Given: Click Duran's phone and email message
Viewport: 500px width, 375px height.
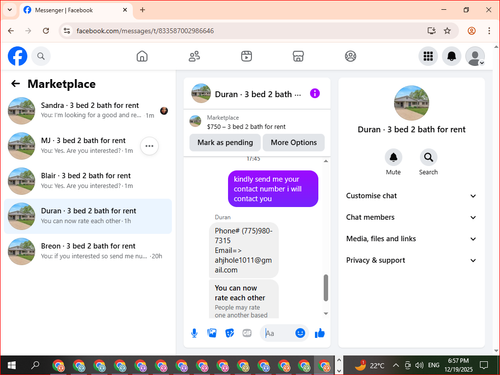Looking at the screenshot, I should tap(244, 250).
